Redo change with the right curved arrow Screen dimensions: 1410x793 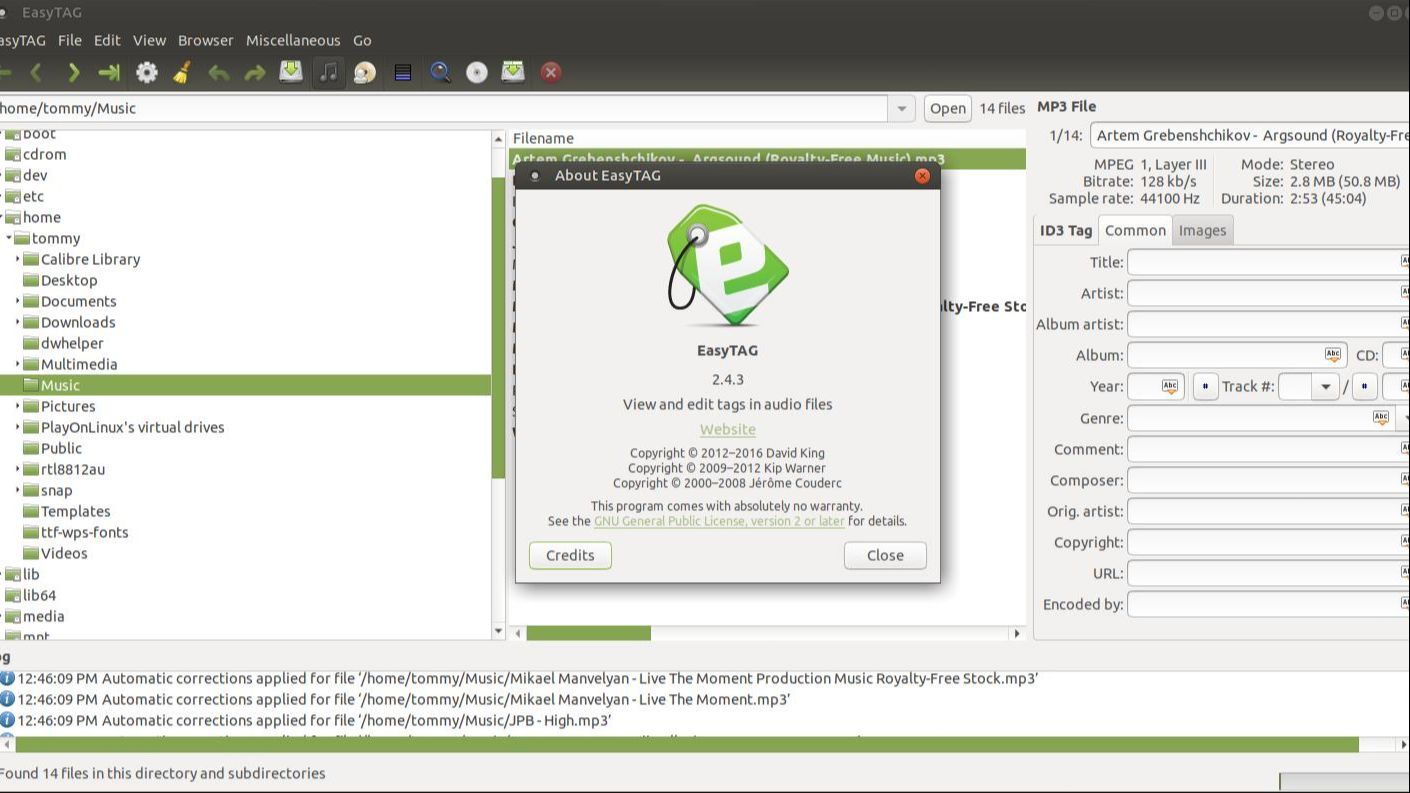pos(254,72)
